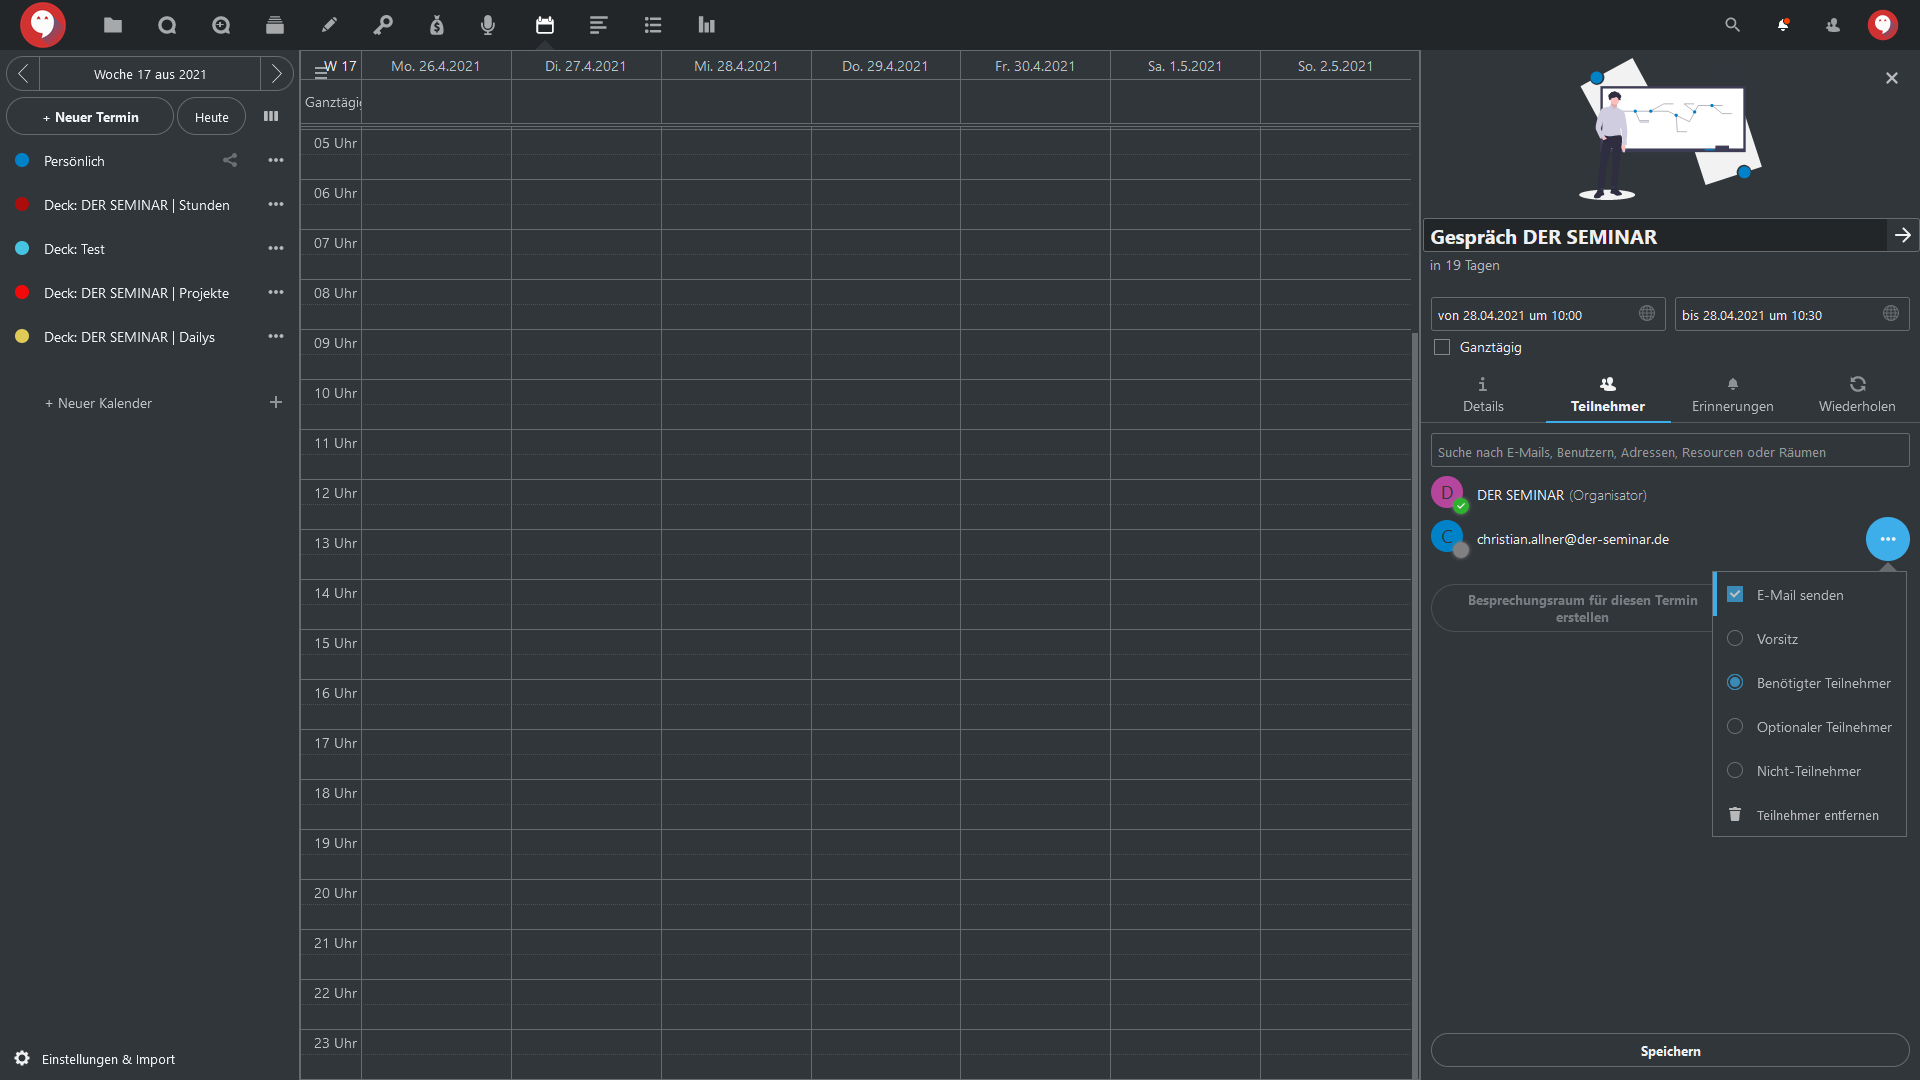Click the red Deck: DER SEMINAR | Projekte color dot
Screen dimensions: 1920x1080
pyautogui.click(x=22, y=292)
